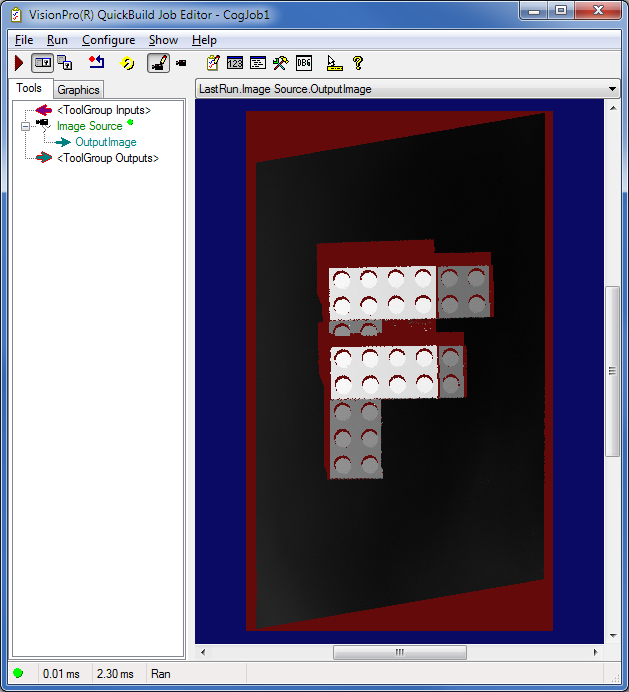Collapse the Image Source tree node
The width and height of the screenshot is (629, 692).
point(26,126)
